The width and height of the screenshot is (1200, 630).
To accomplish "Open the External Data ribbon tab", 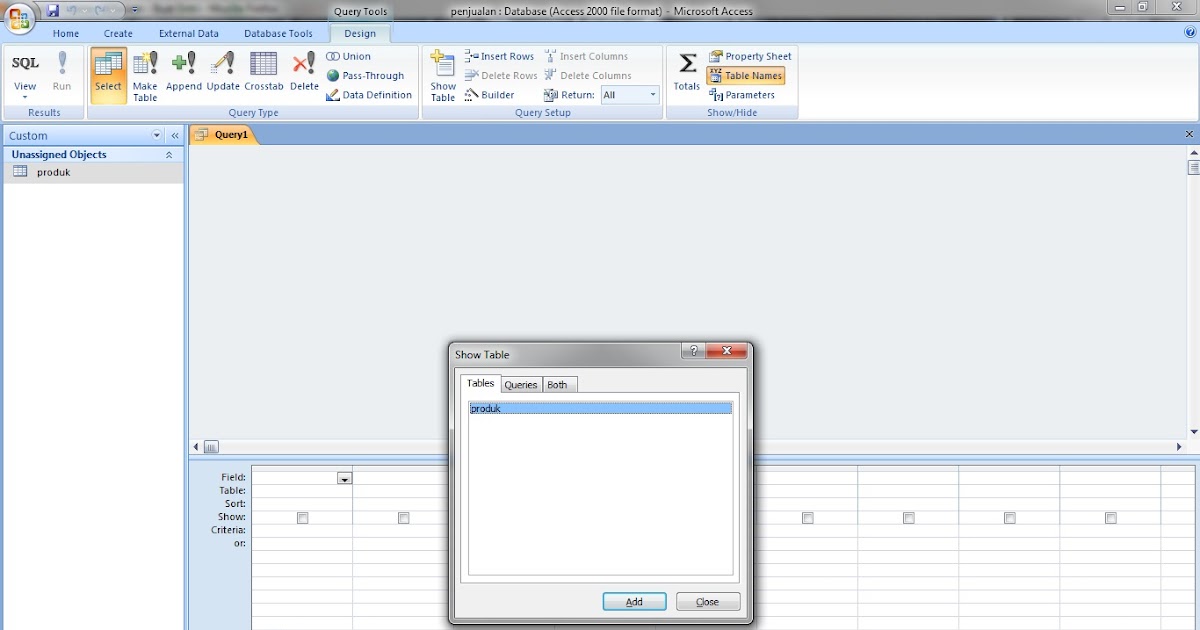I will click(x=189, y=33).
